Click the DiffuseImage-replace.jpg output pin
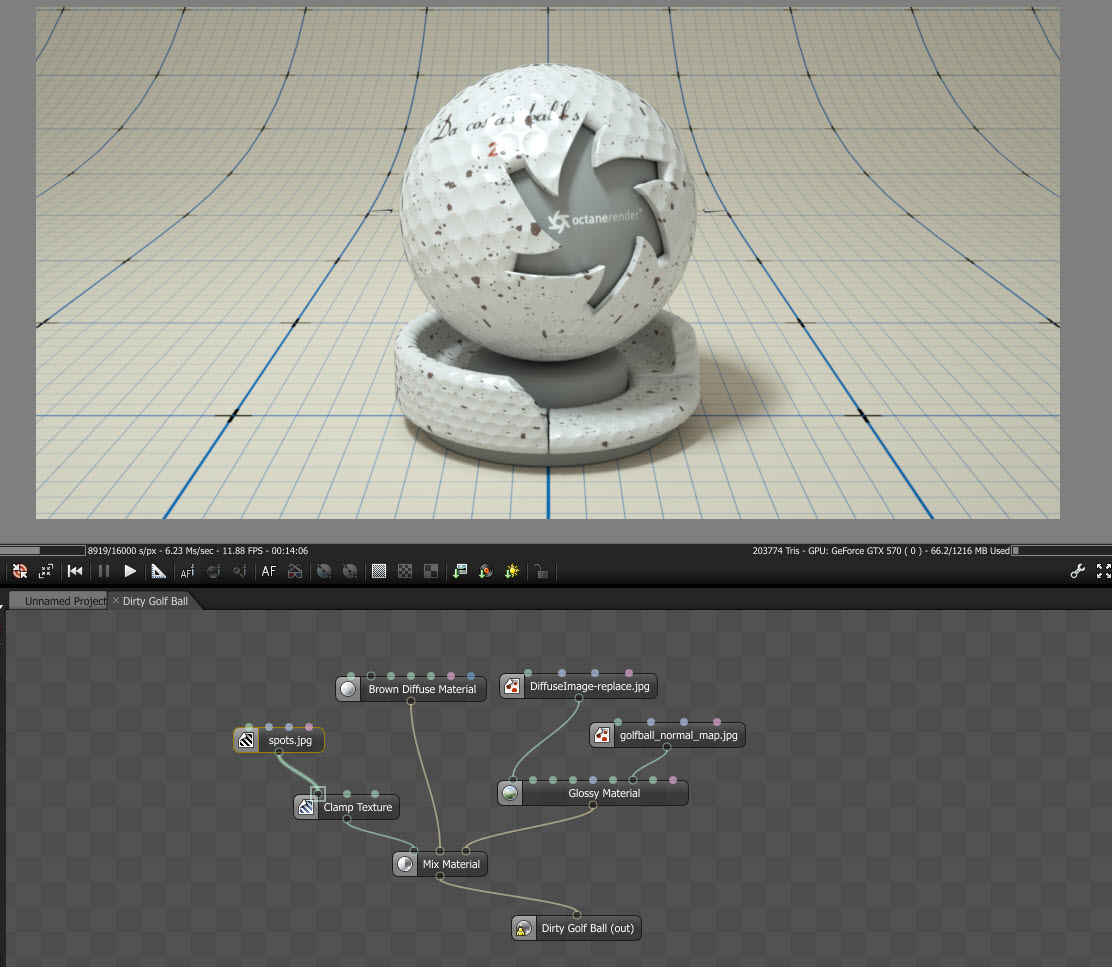 [x=579, y=698]
